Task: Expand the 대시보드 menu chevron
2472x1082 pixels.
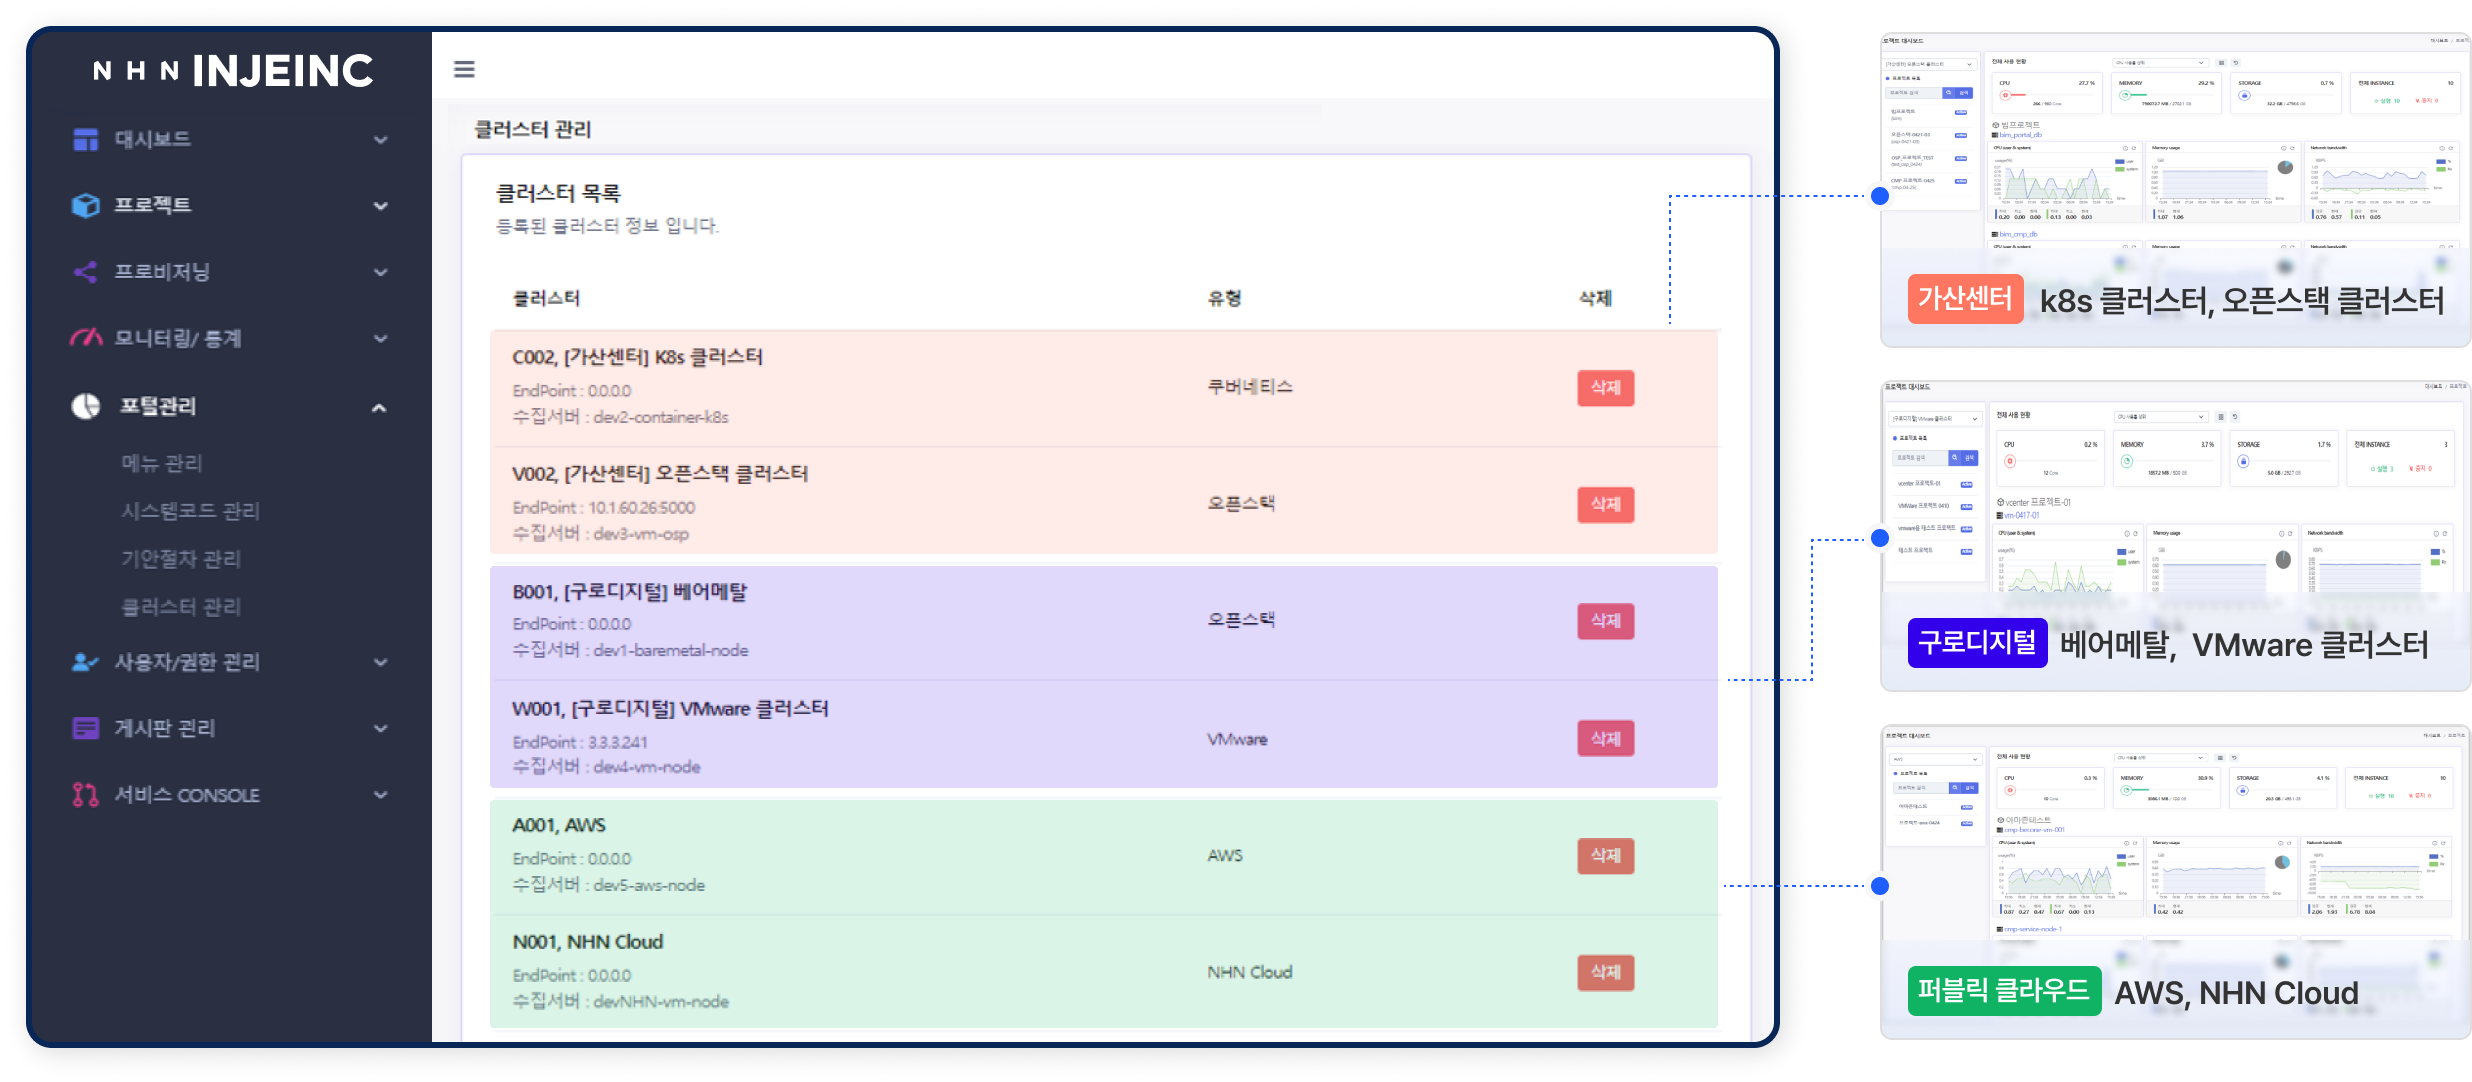Action: point(380,140)
